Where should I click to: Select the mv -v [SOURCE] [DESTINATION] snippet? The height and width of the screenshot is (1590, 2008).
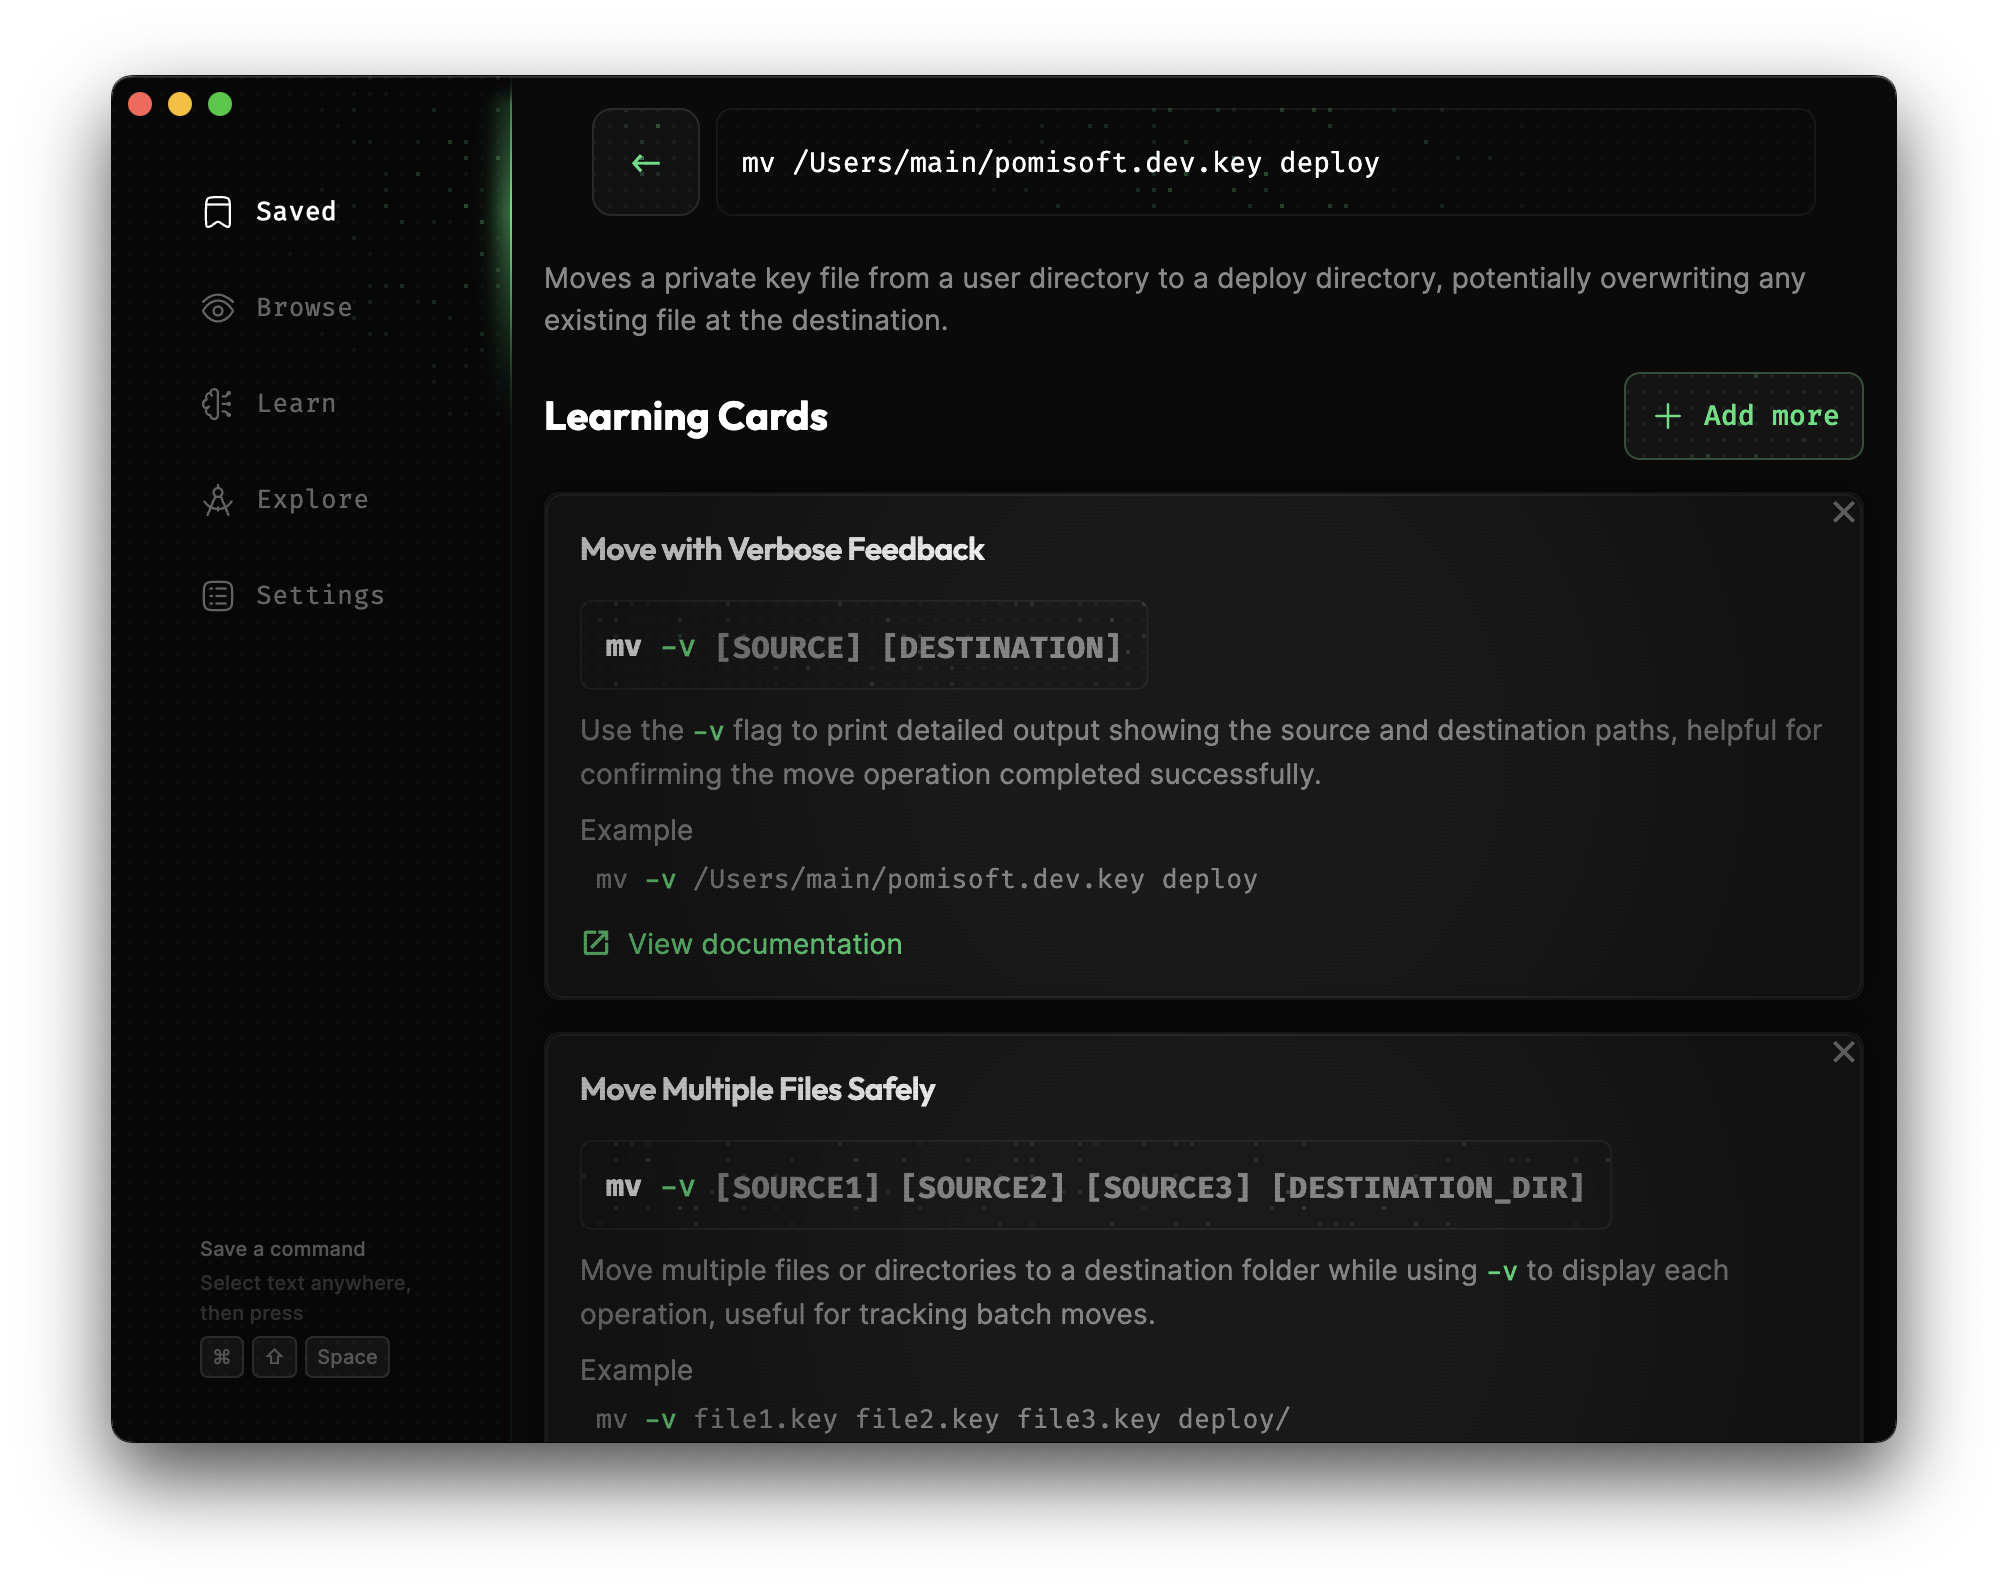click(863, 646)
